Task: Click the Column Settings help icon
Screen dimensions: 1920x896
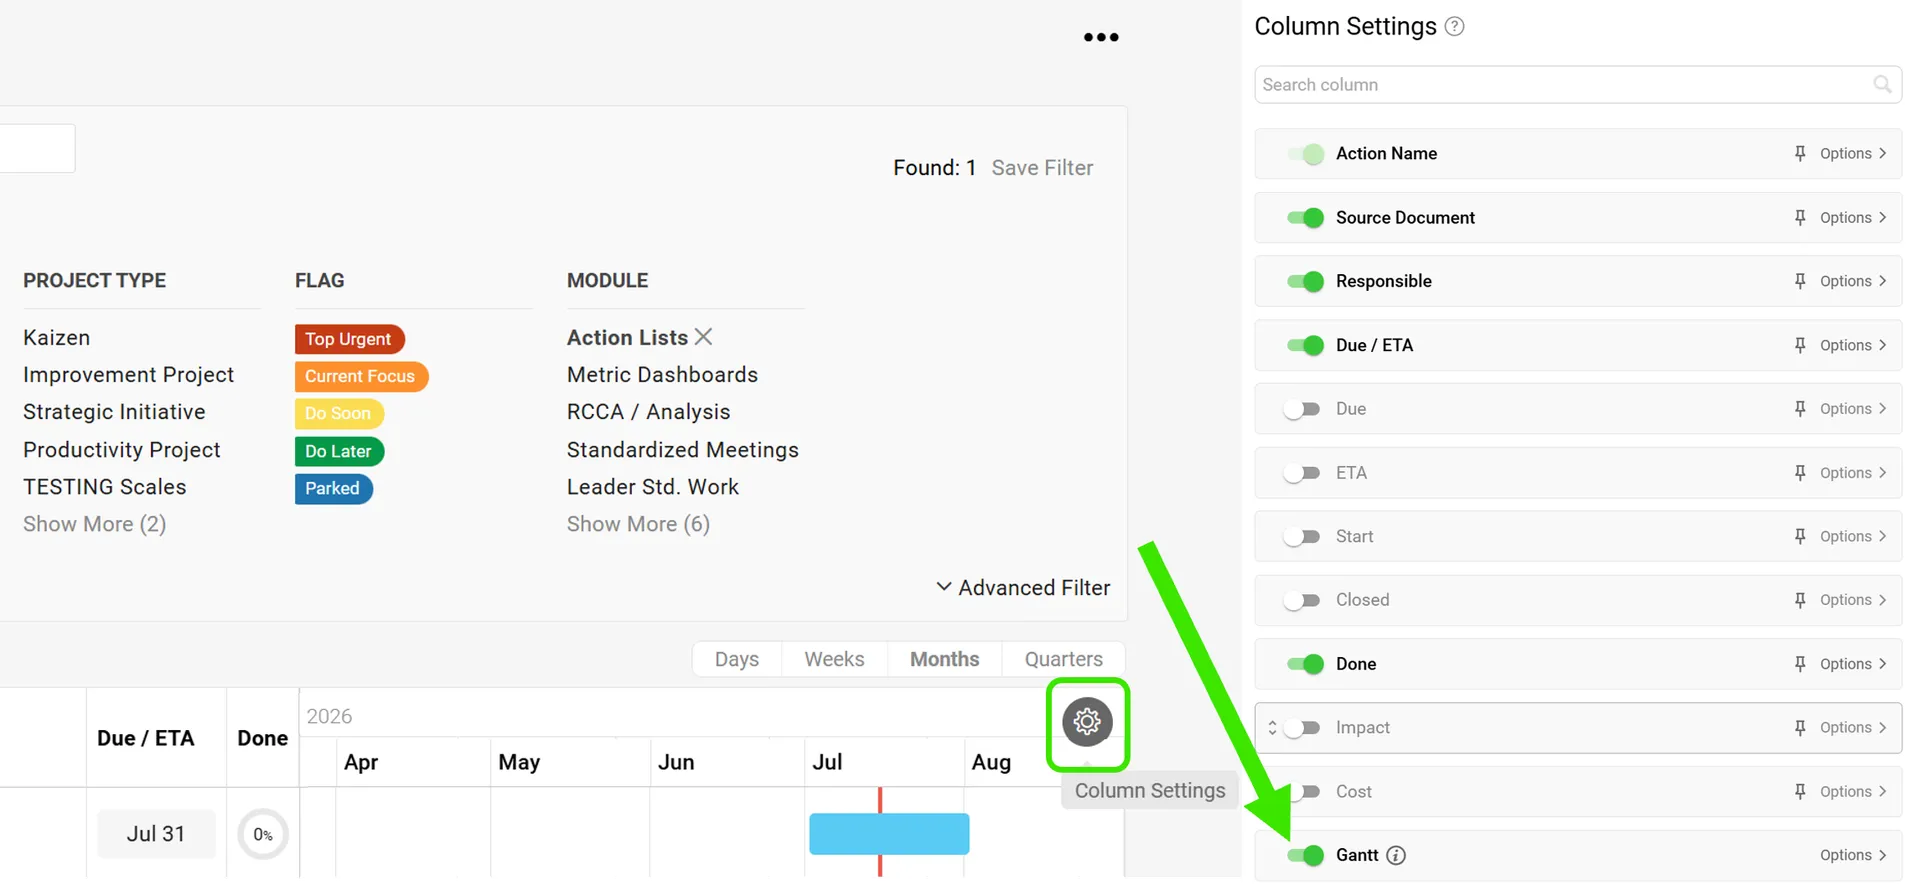Action: [1455, 27]
